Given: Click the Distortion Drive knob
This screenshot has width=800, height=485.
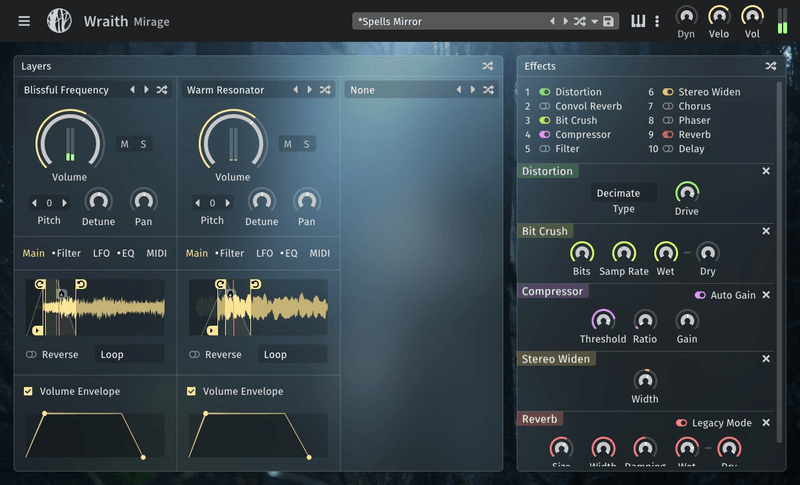Looking at the screenshot, I should pyautogui.click(x=687, y=192).
